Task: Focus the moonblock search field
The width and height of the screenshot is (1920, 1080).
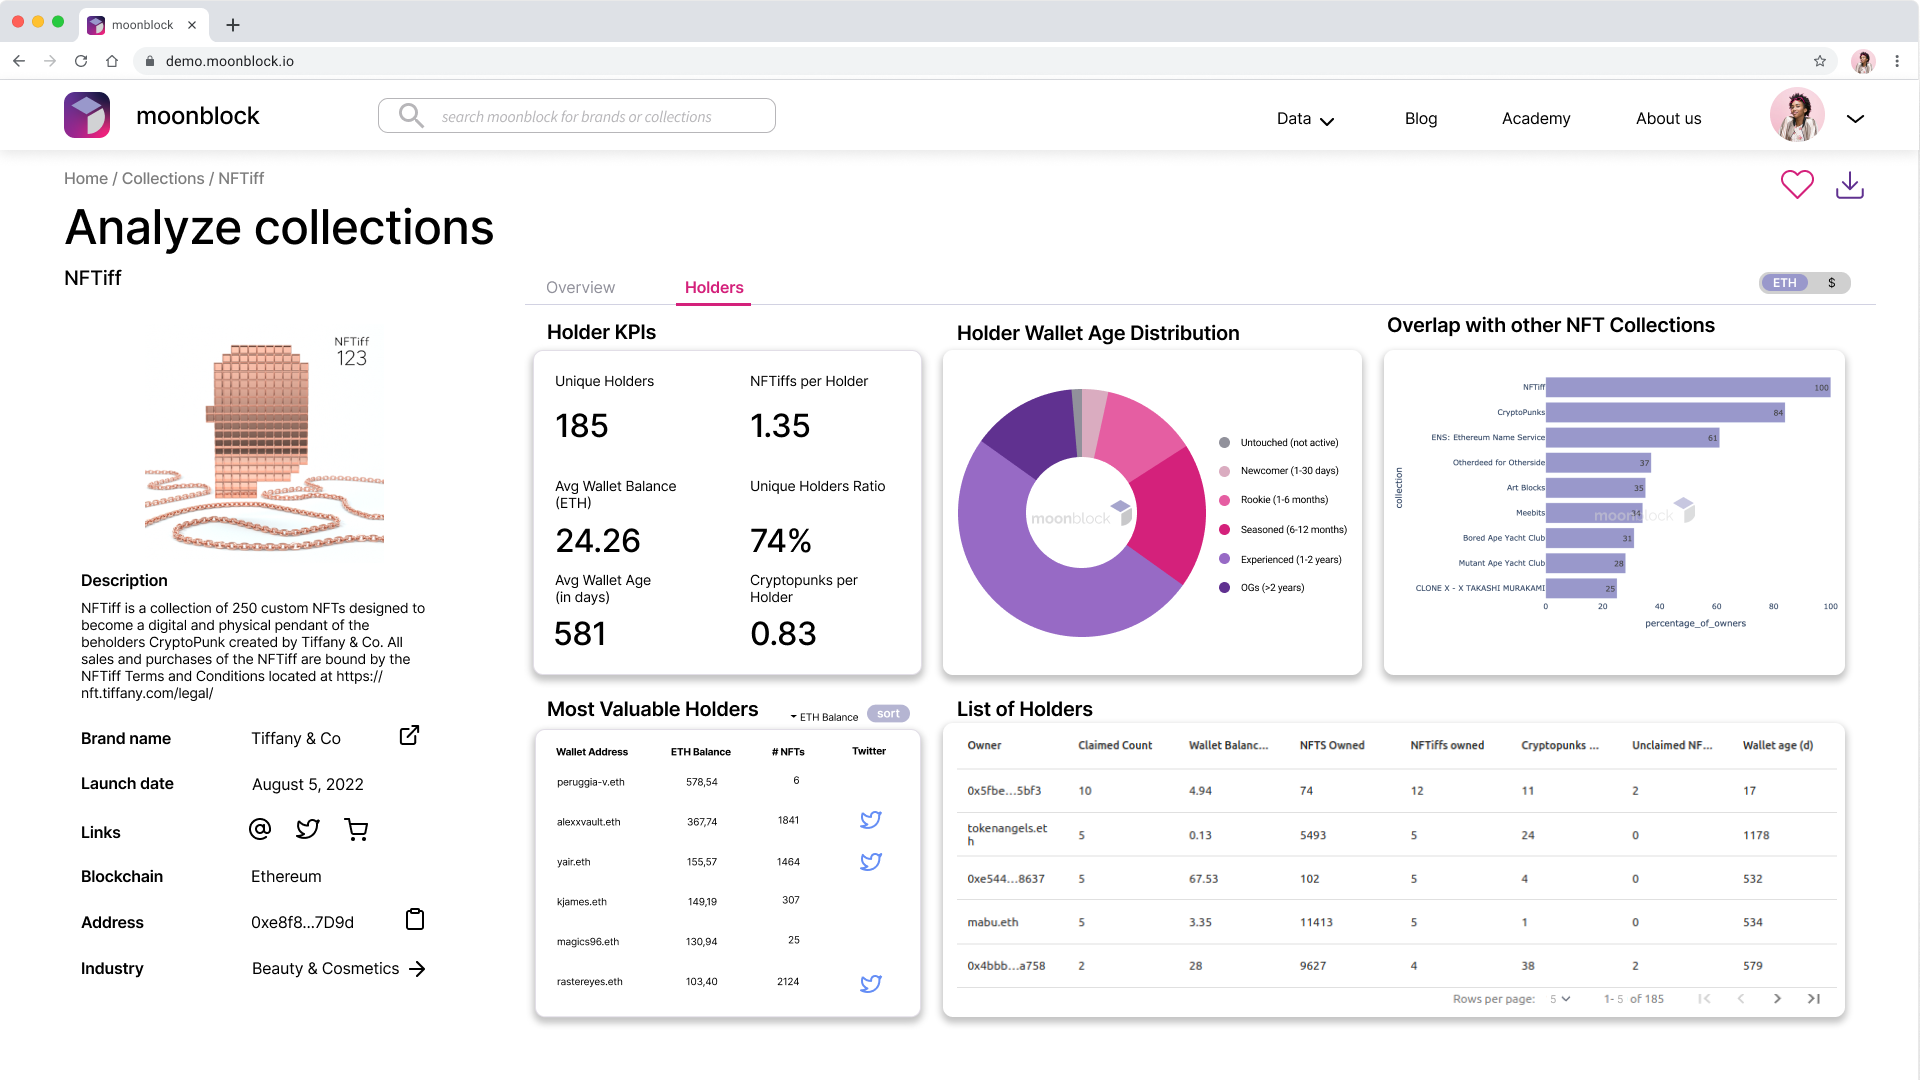Action: click(577, 116)
